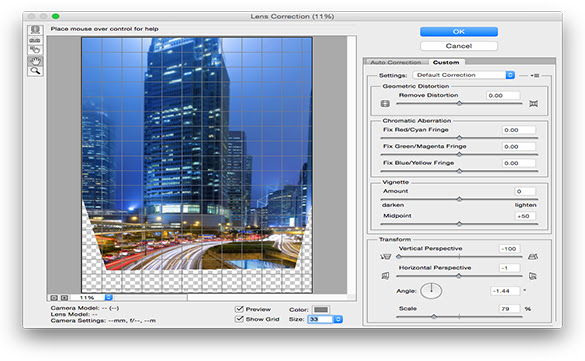Image resolution: width=585 pixels, height=361 pixels.
Task: Click the preview vertical scrollbar
Action: click(x=351, y=166)
